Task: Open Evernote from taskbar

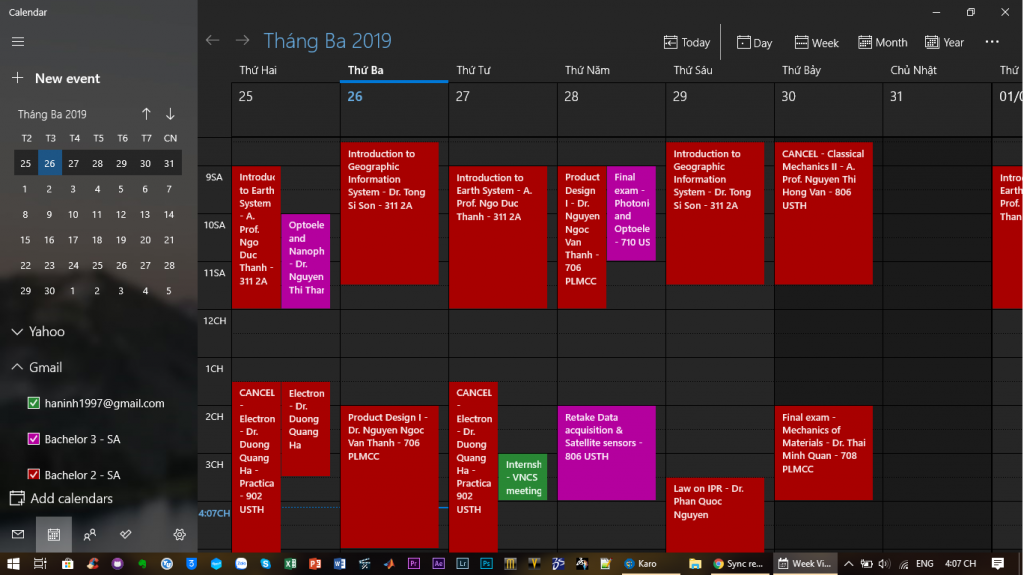Action: (x=142, y=563)
